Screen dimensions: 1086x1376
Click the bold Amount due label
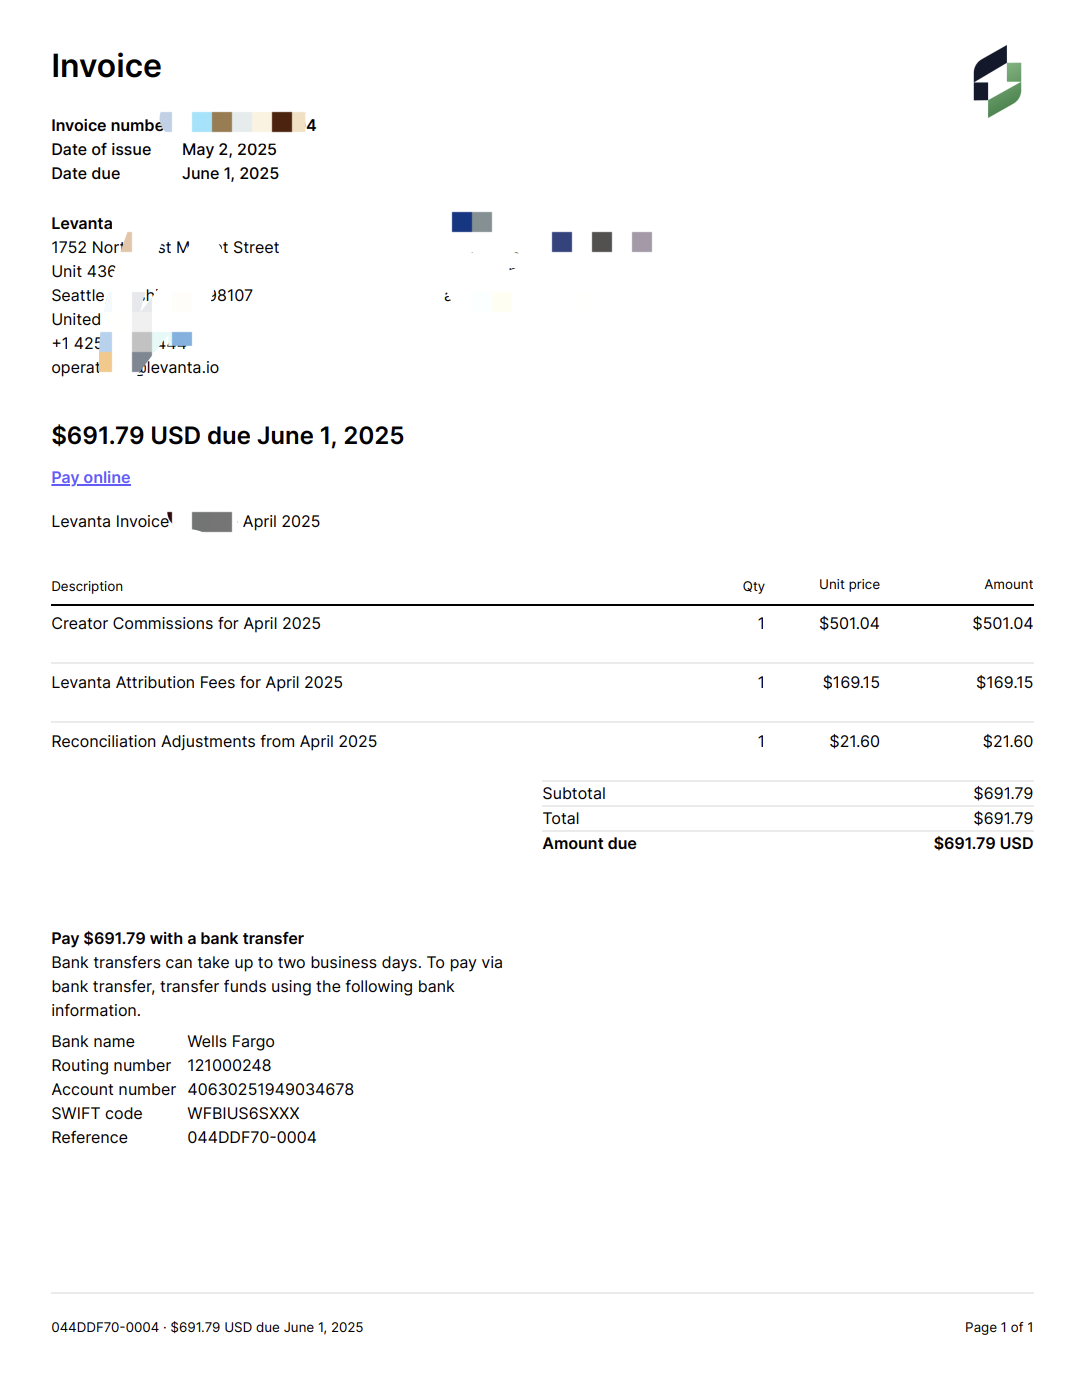click(589, 844)
